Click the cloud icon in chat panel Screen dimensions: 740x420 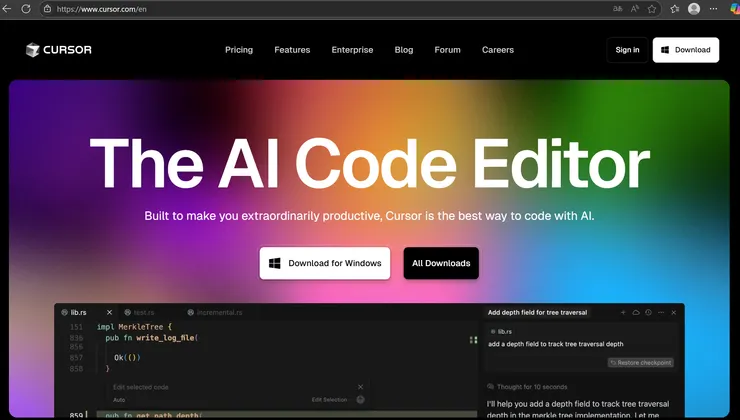coord(636,312)
